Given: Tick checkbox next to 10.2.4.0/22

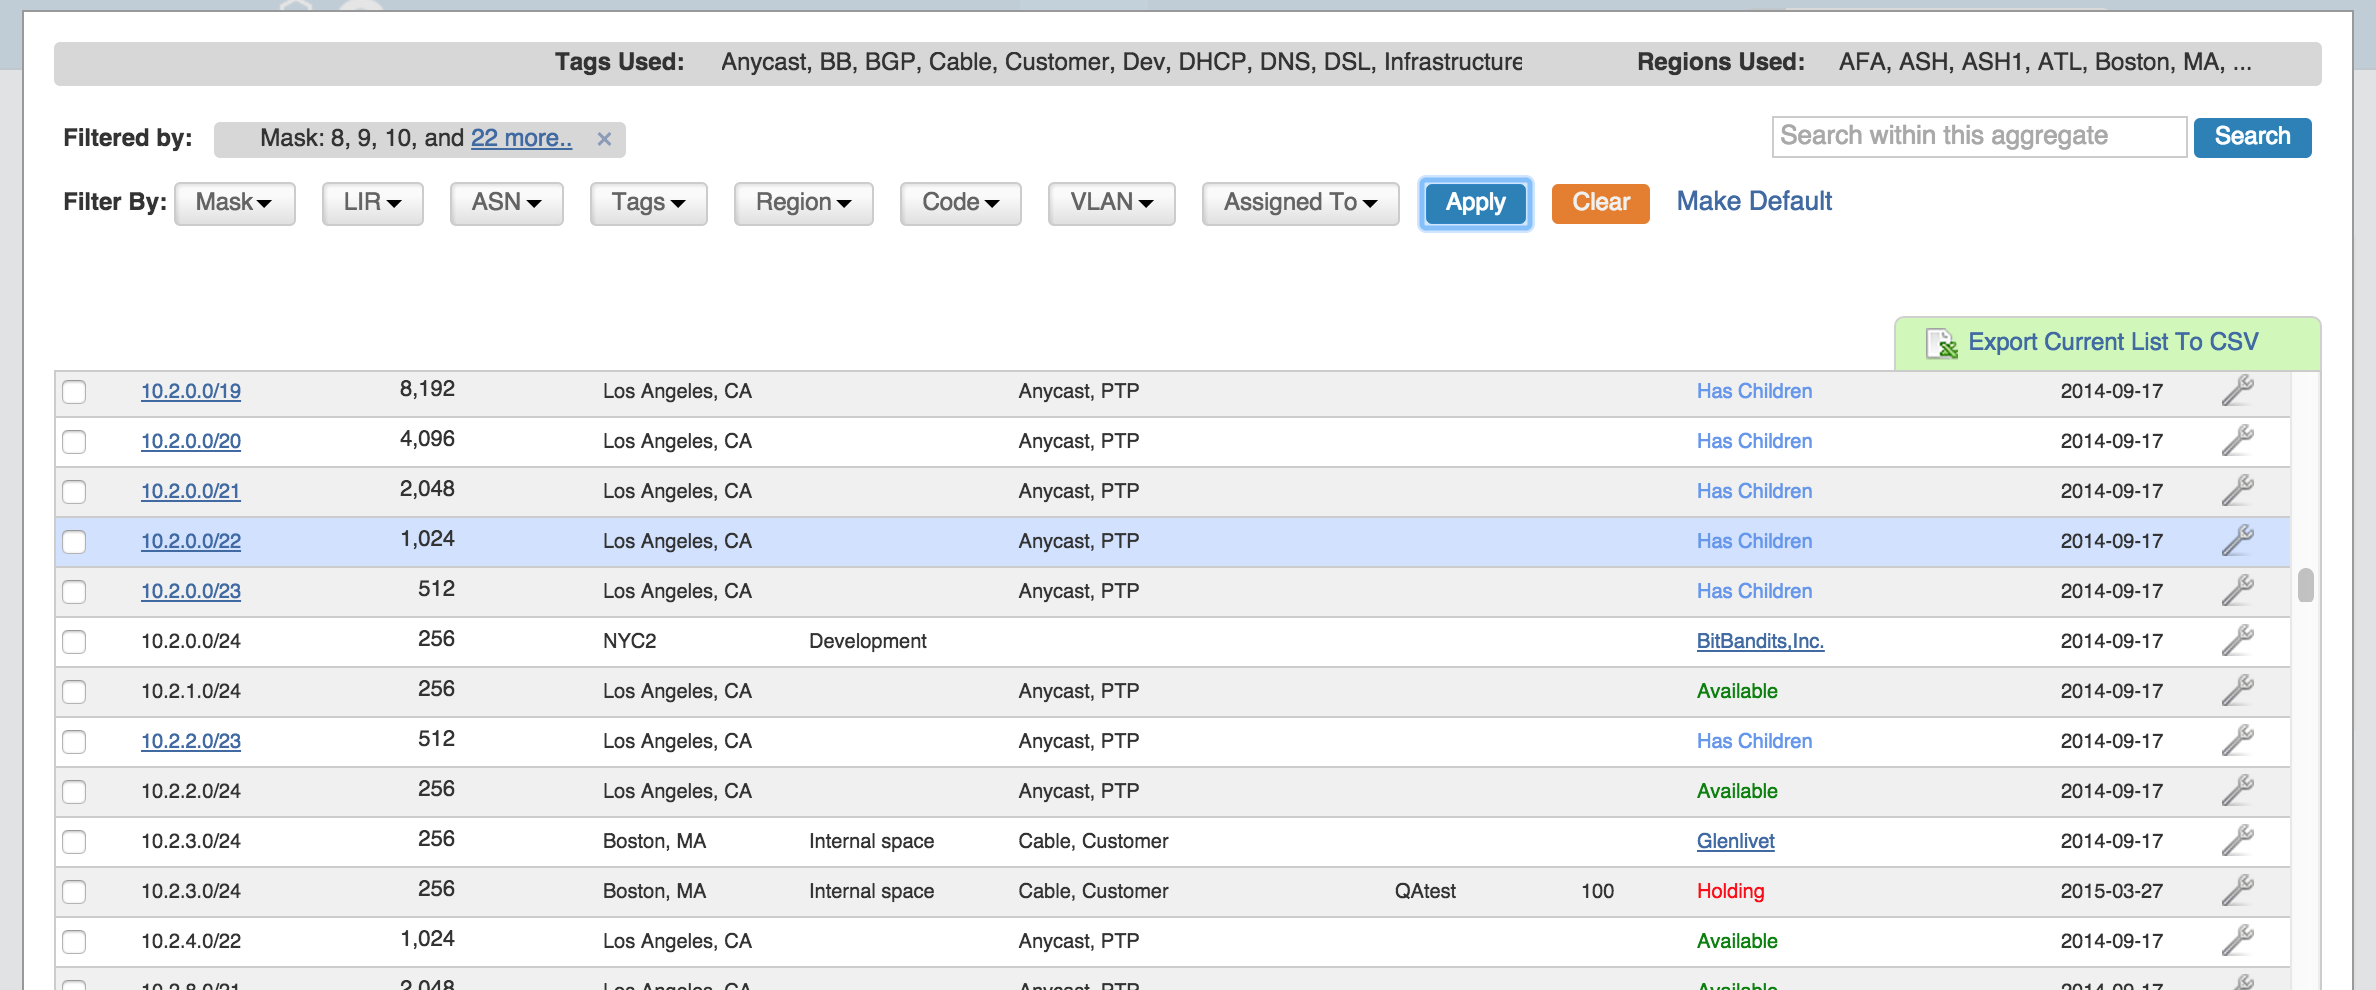Looking at the screenshot, I should [74, 942].
